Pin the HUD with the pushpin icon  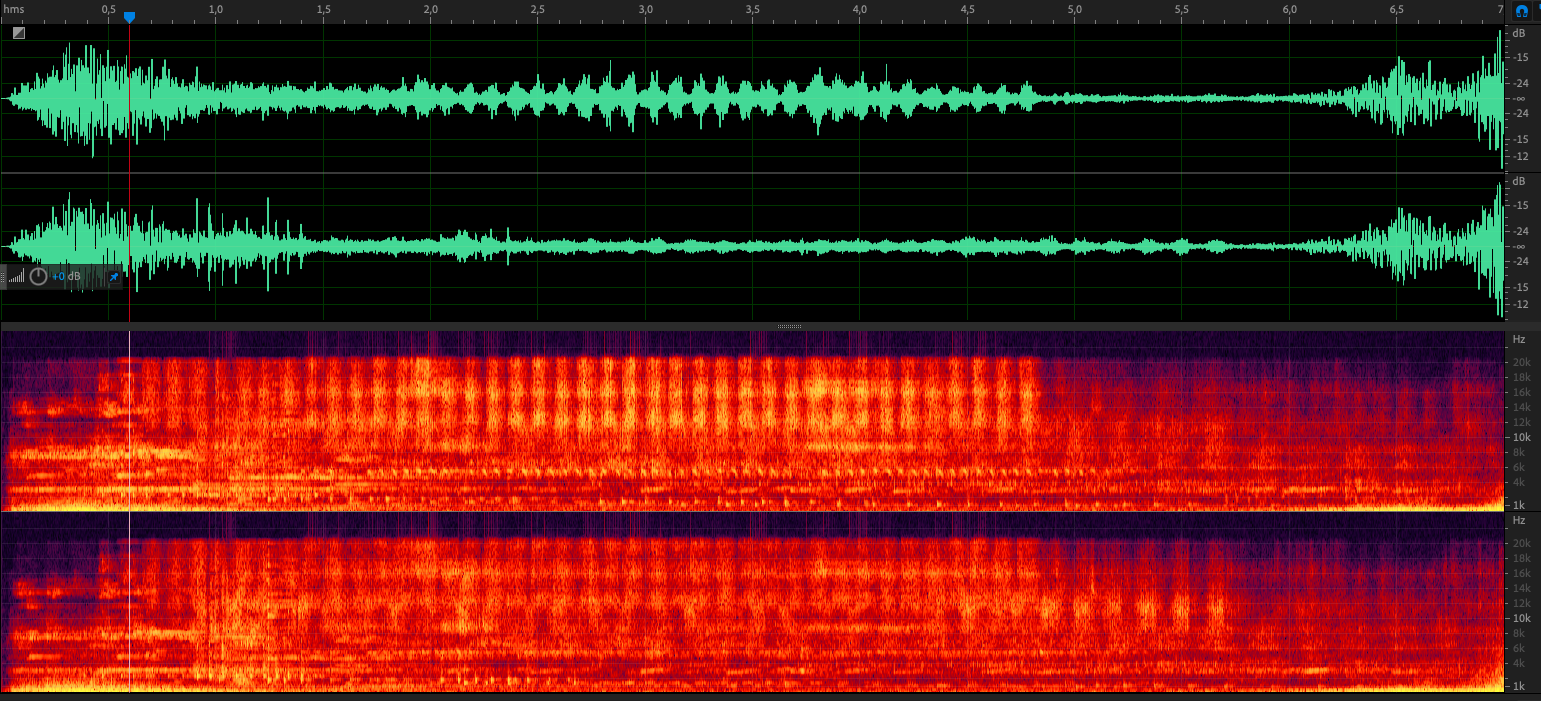[x=113, y=277]
